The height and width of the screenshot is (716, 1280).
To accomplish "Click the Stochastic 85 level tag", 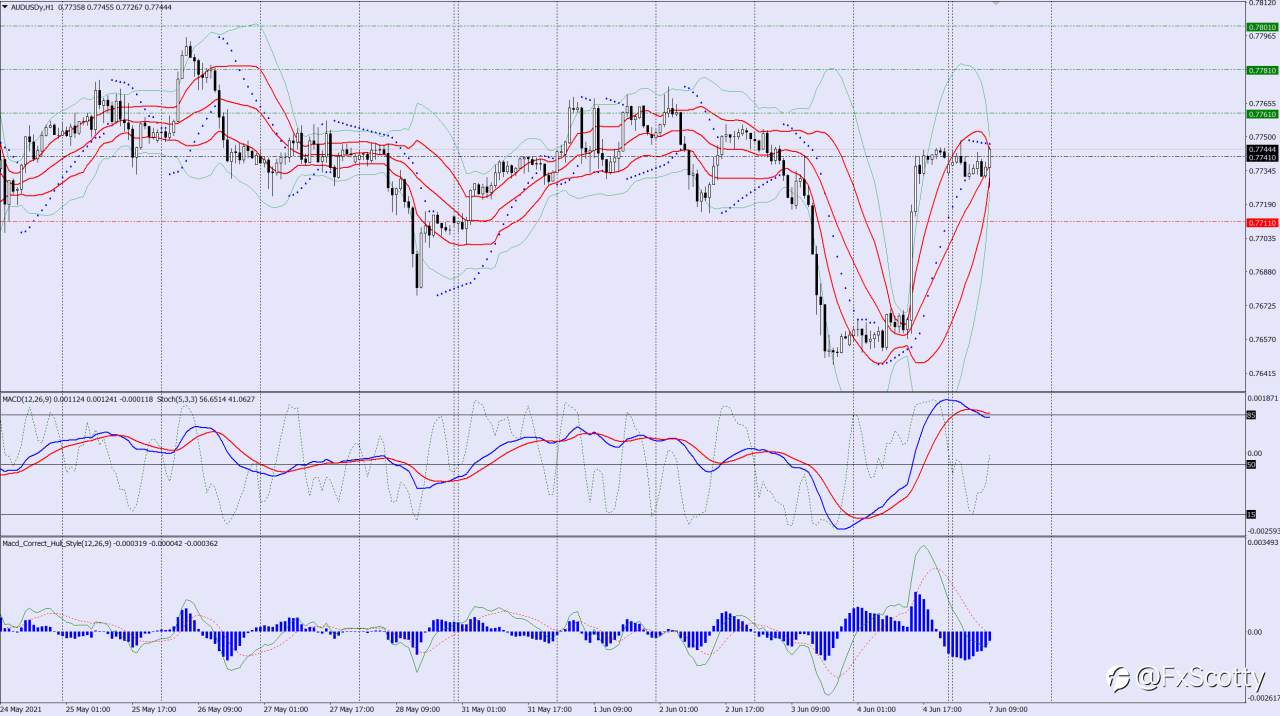I will [1251, 415].
